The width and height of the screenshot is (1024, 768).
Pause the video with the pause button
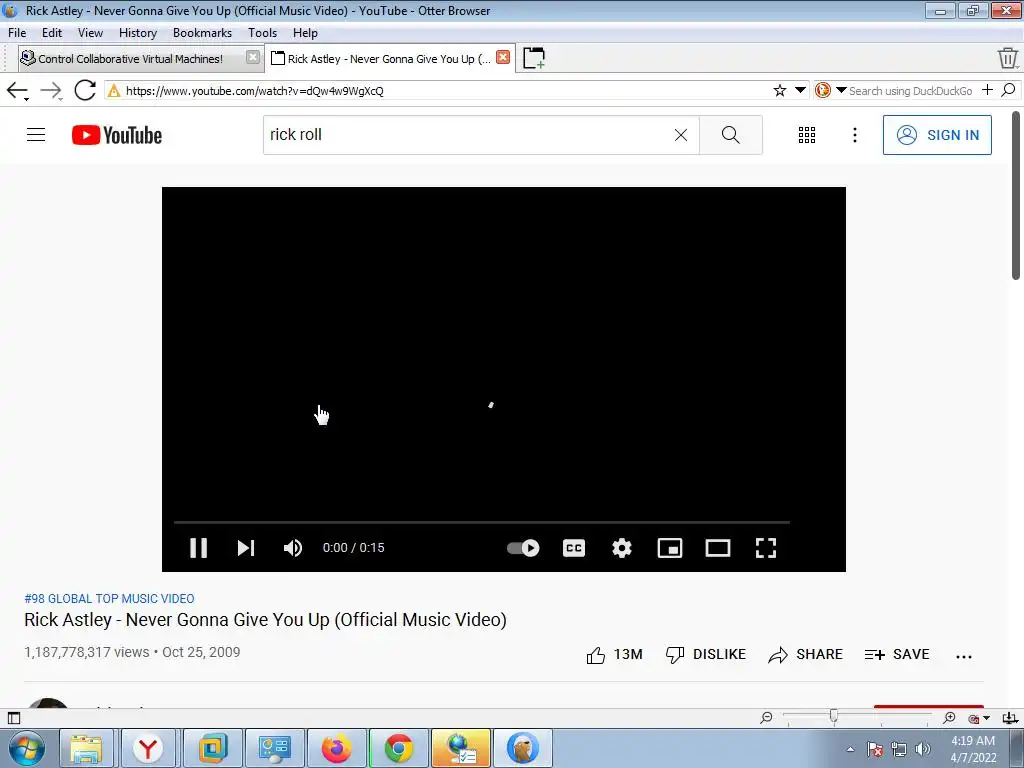(x=199, y=548)
